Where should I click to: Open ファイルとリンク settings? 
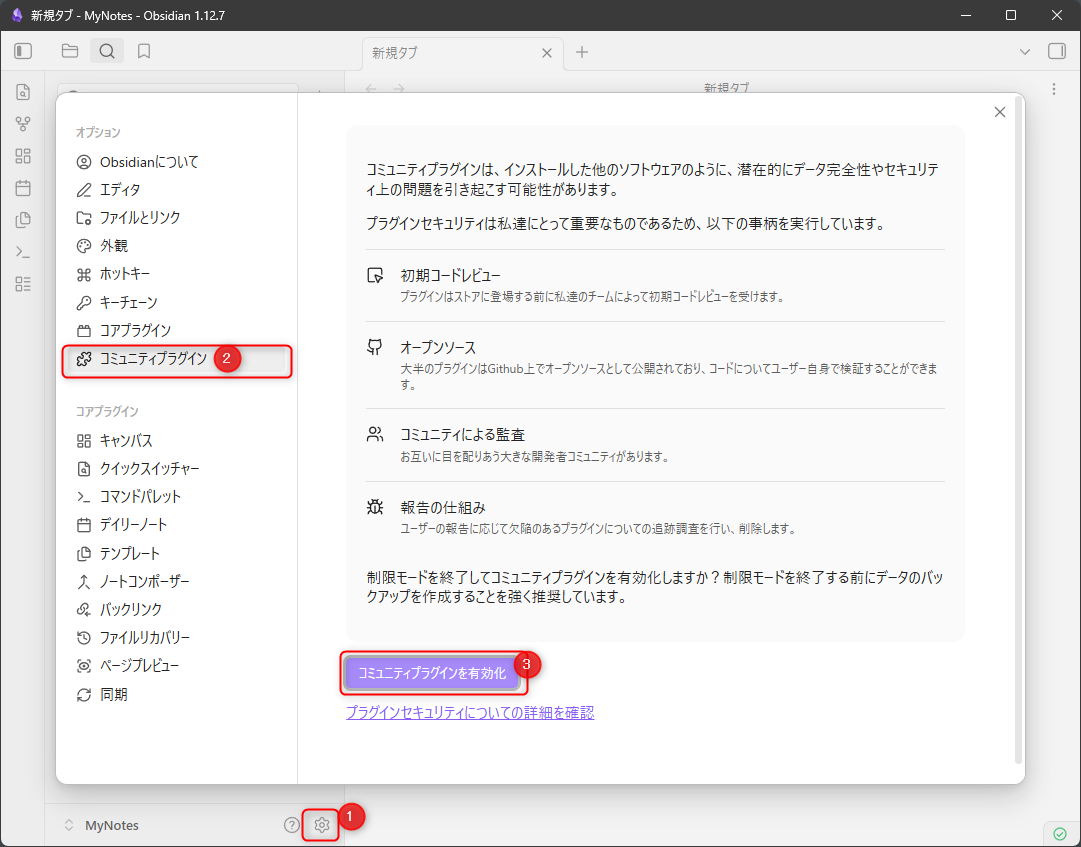pyautogui.click(x=178, y=218)
